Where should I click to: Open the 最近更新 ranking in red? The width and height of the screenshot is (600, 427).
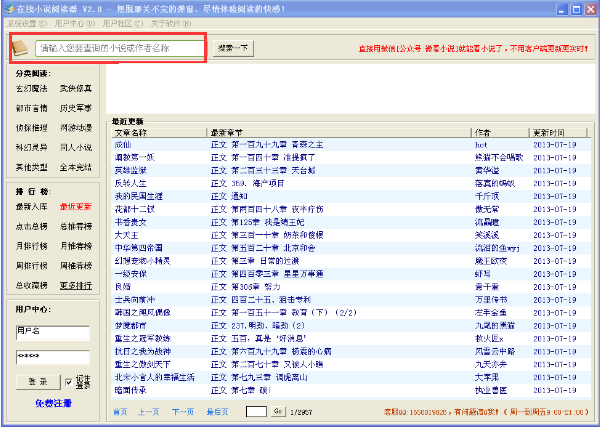tap(75, 206)
